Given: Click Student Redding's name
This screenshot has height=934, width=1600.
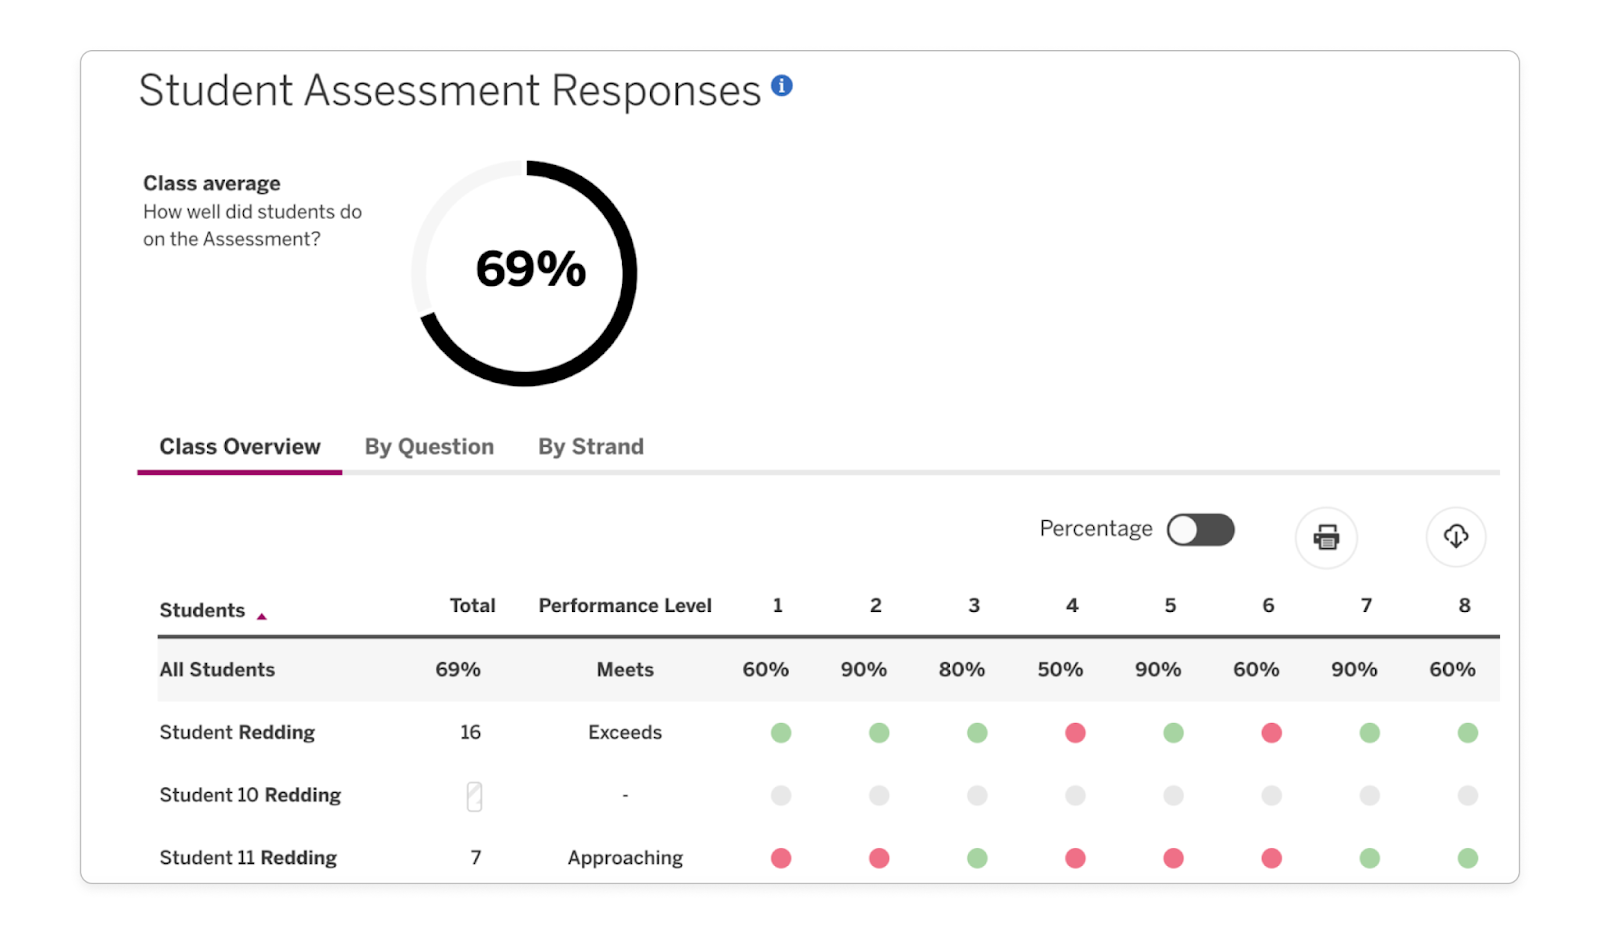Looking at the screenshot, I should pyautogui.click(x=237, y=732).
